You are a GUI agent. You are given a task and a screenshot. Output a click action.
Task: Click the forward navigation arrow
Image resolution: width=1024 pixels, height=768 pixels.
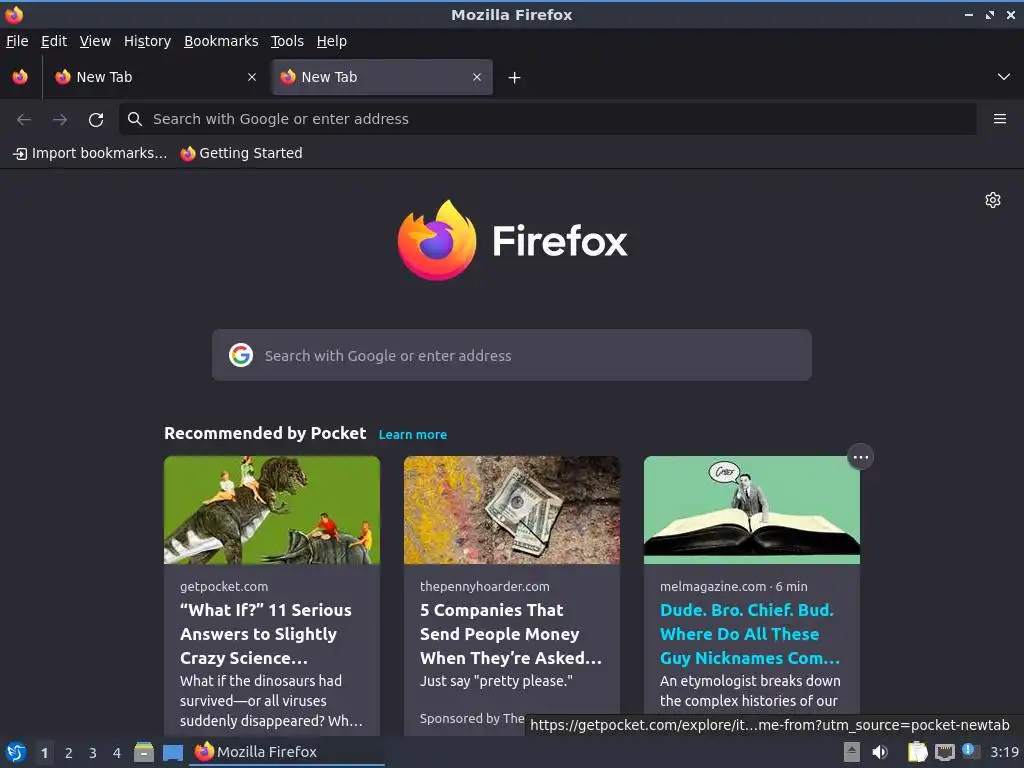(x=60, y=120)
